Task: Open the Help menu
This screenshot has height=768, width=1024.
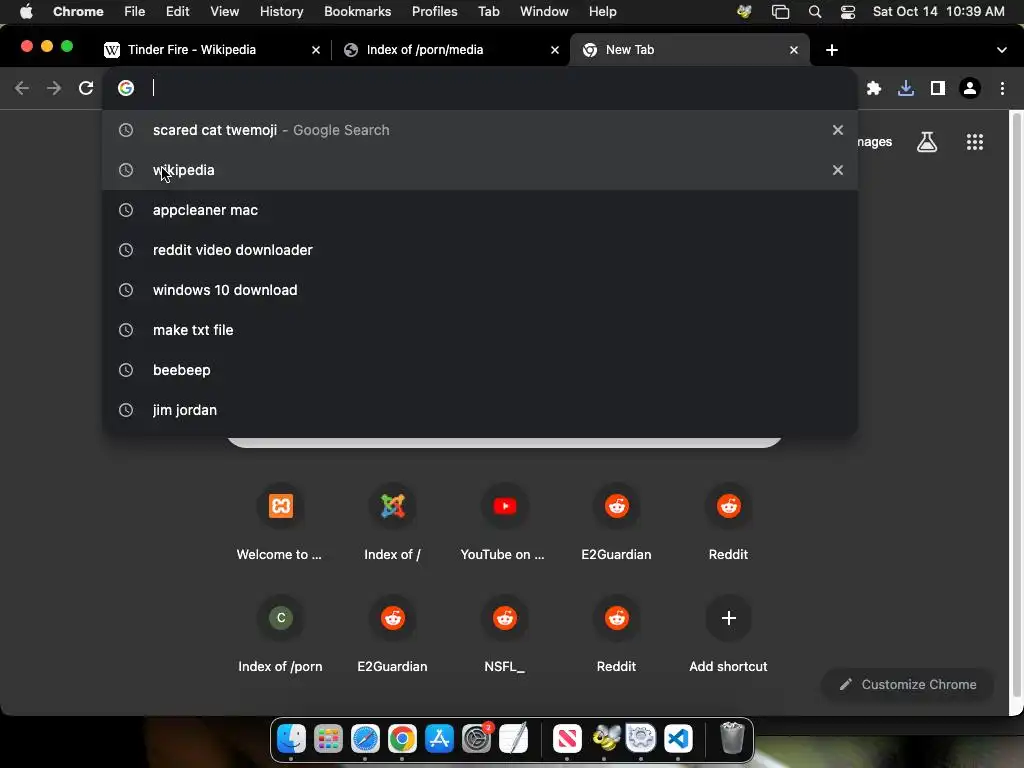Action: click(602, 12)
